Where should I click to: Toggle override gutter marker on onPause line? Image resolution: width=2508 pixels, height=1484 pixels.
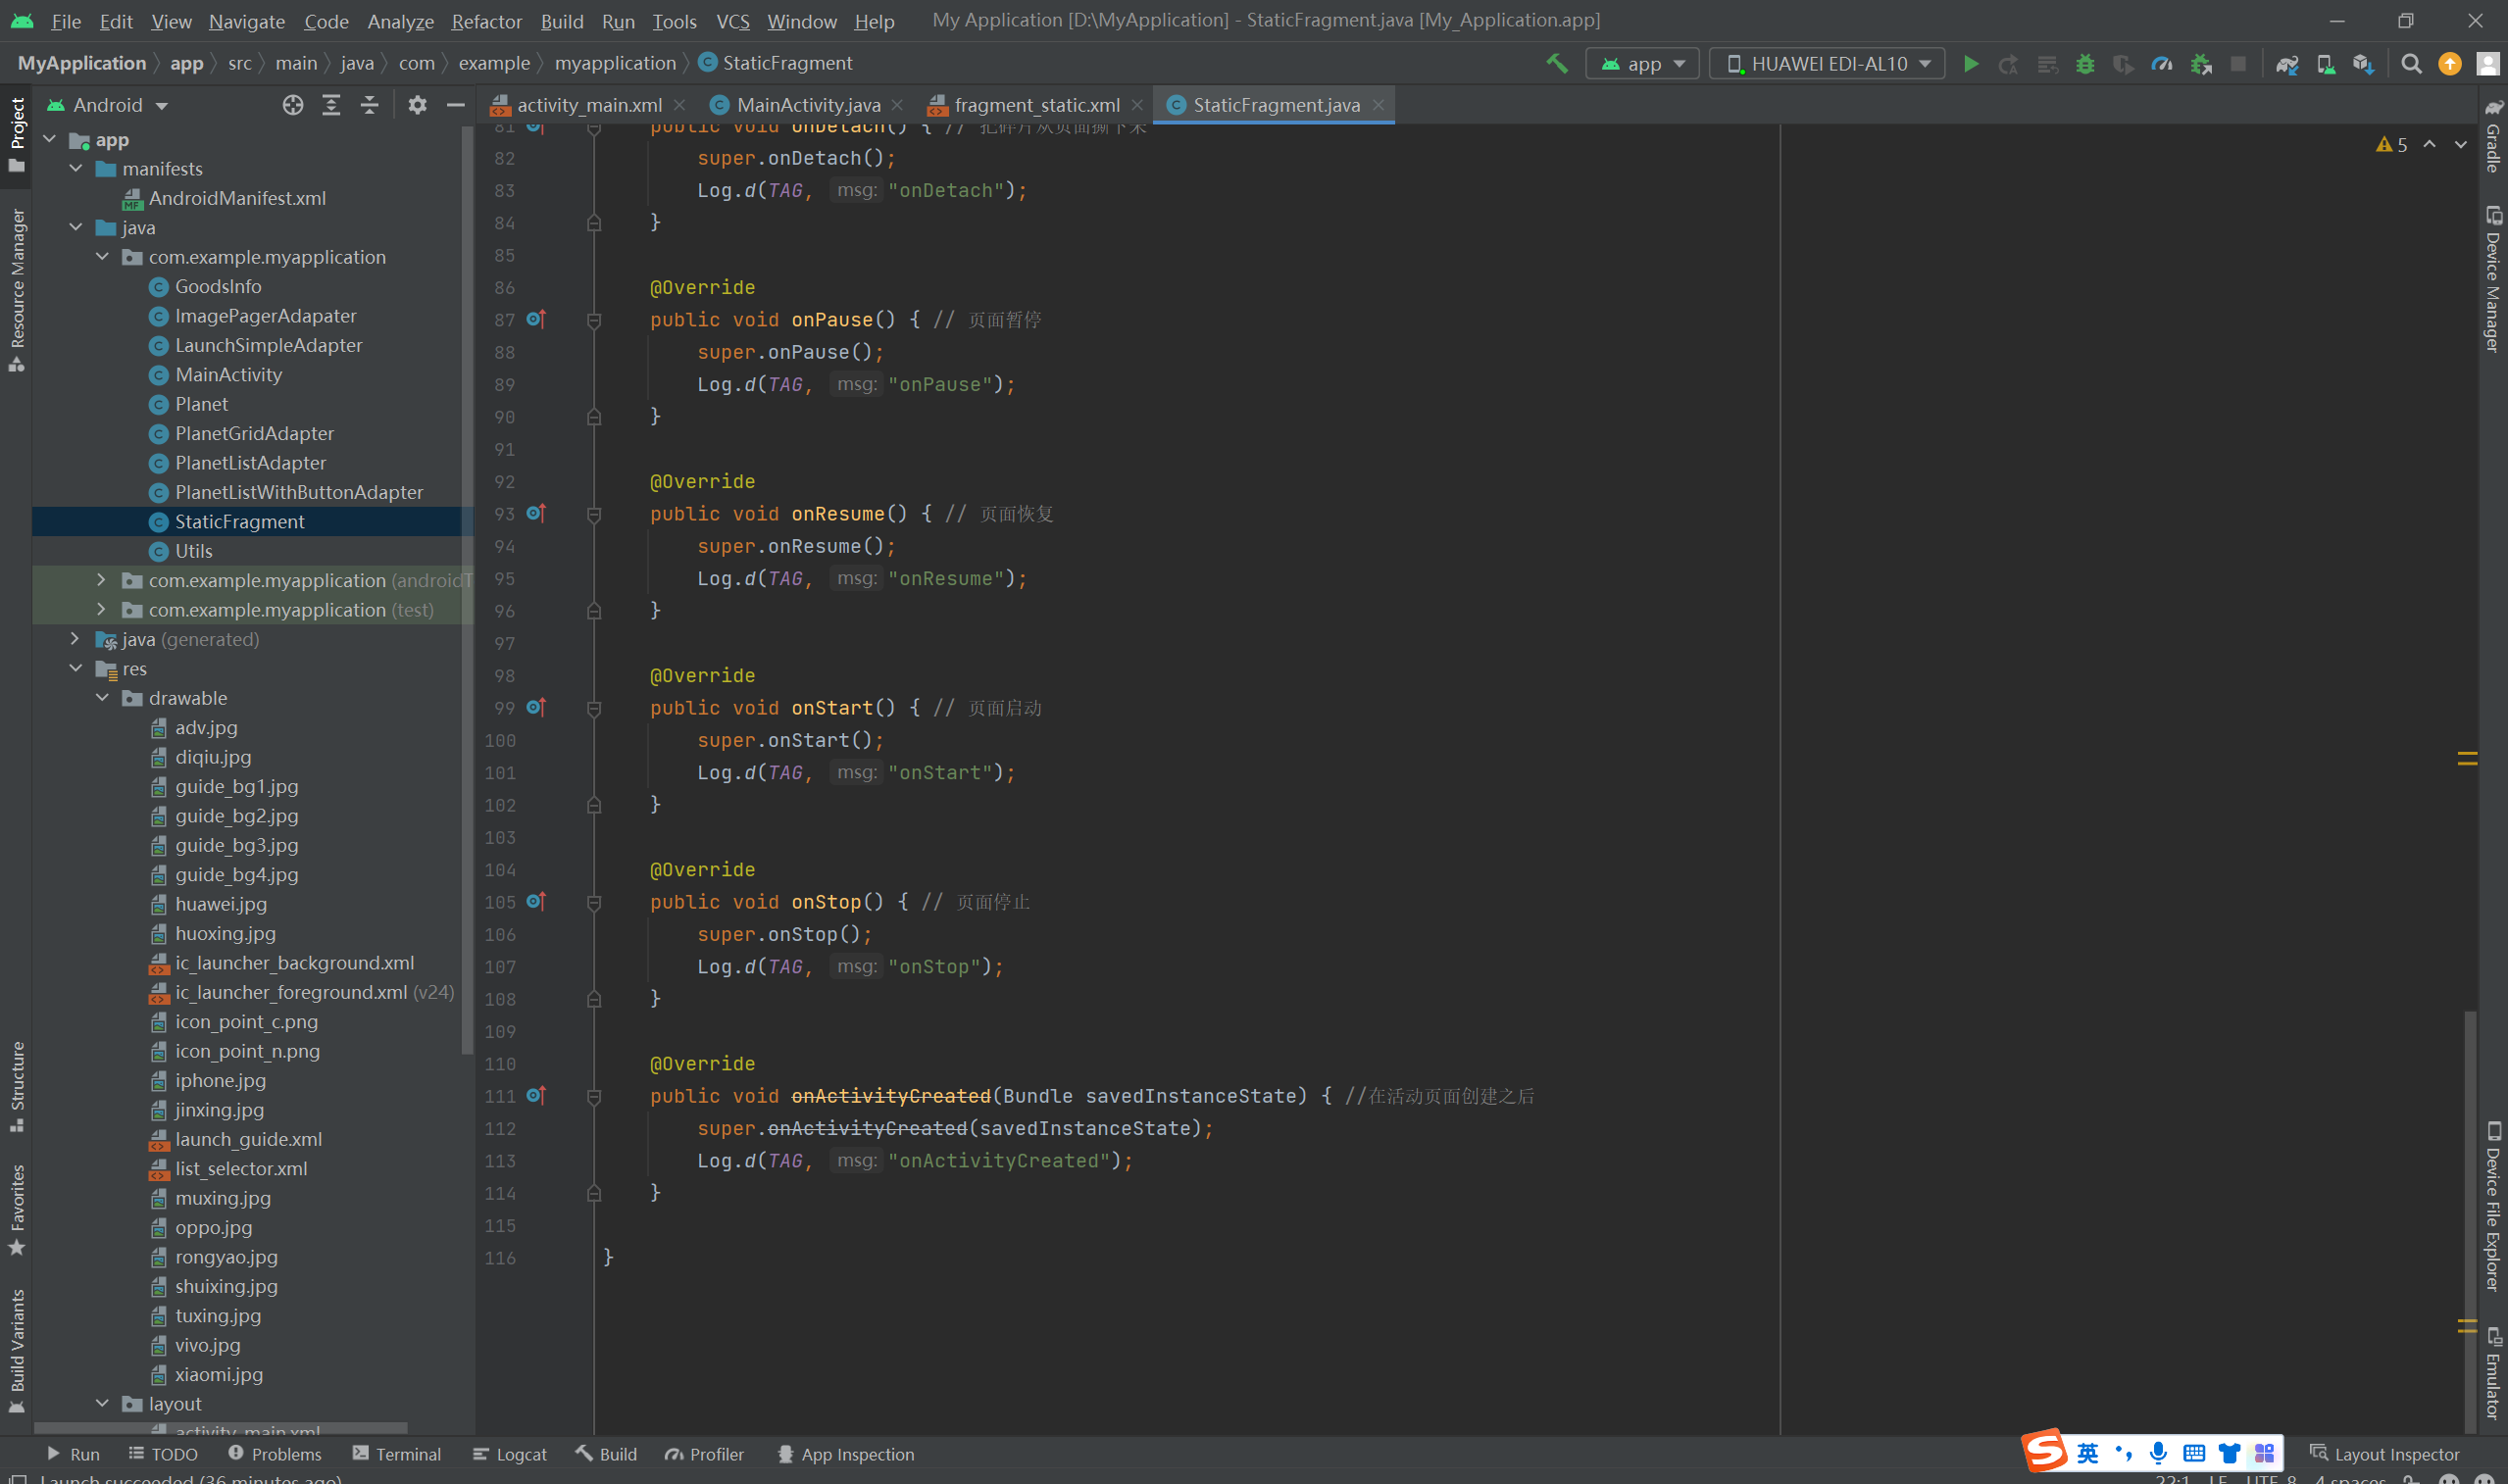click(536, 319)
